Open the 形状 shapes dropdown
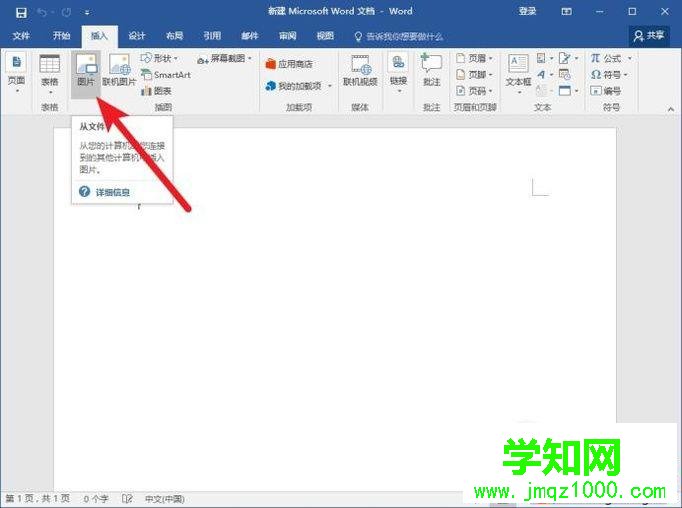 click(x=159, y=58)
